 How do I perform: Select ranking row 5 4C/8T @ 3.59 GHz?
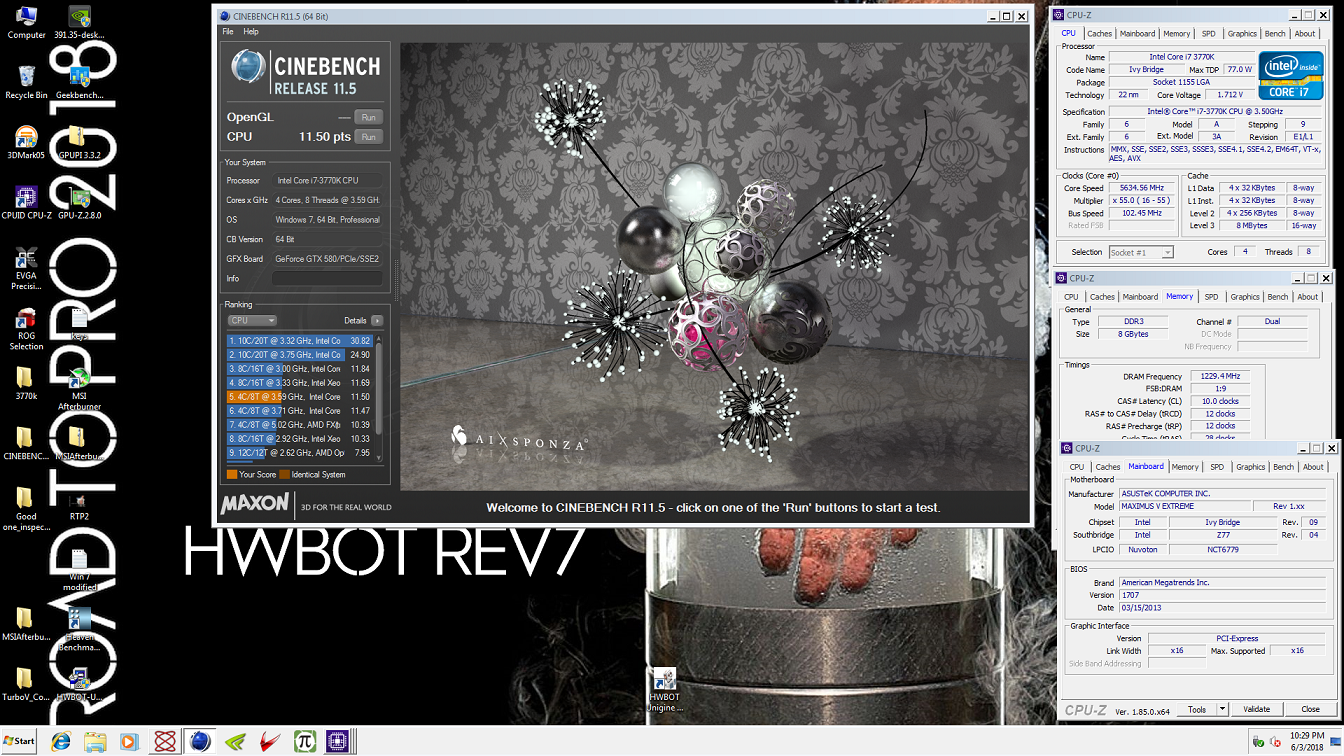point(299,397)
